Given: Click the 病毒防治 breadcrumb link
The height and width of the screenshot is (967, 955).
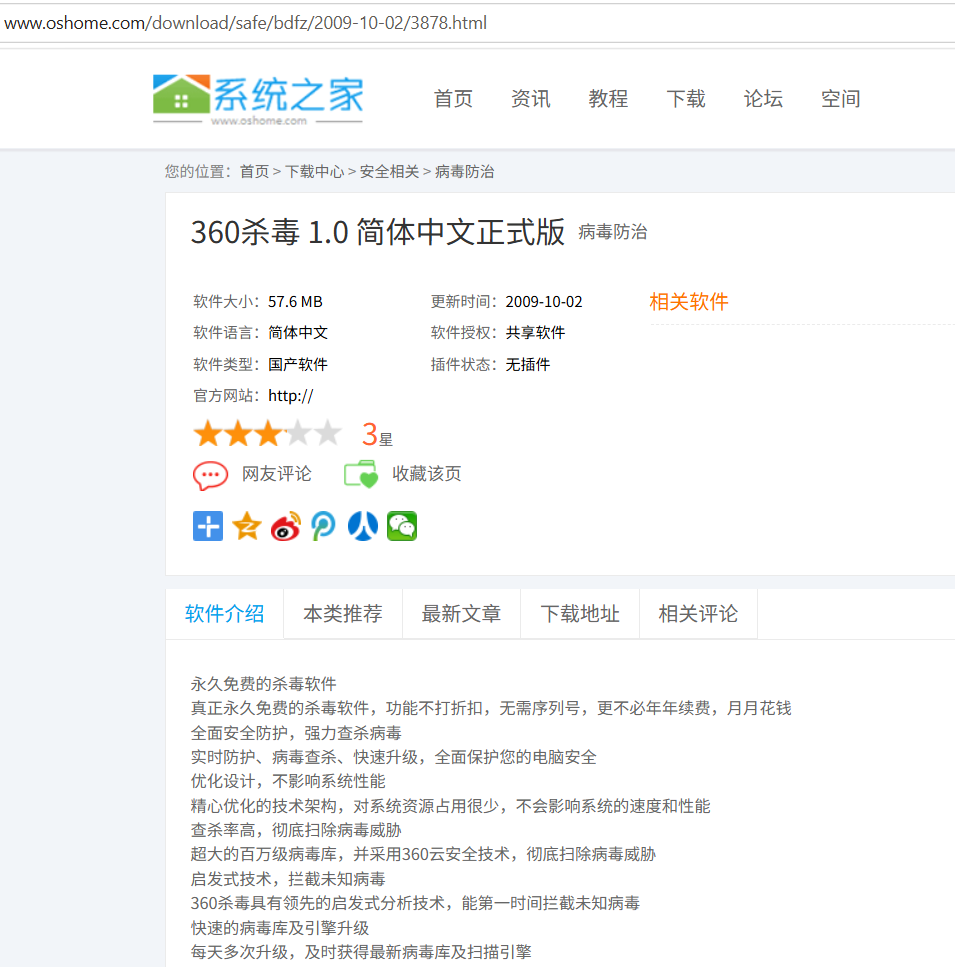Looking at the screenshot, I should [x=465, y=171].
